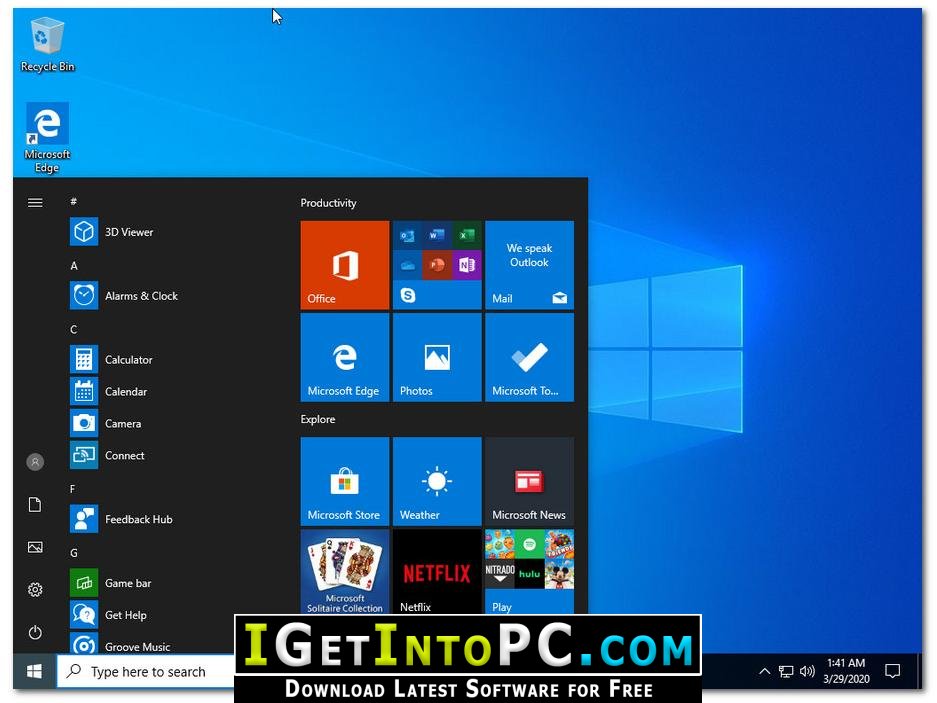
Task: Open Alarms & Clock app
Action: tap(167, 296)
